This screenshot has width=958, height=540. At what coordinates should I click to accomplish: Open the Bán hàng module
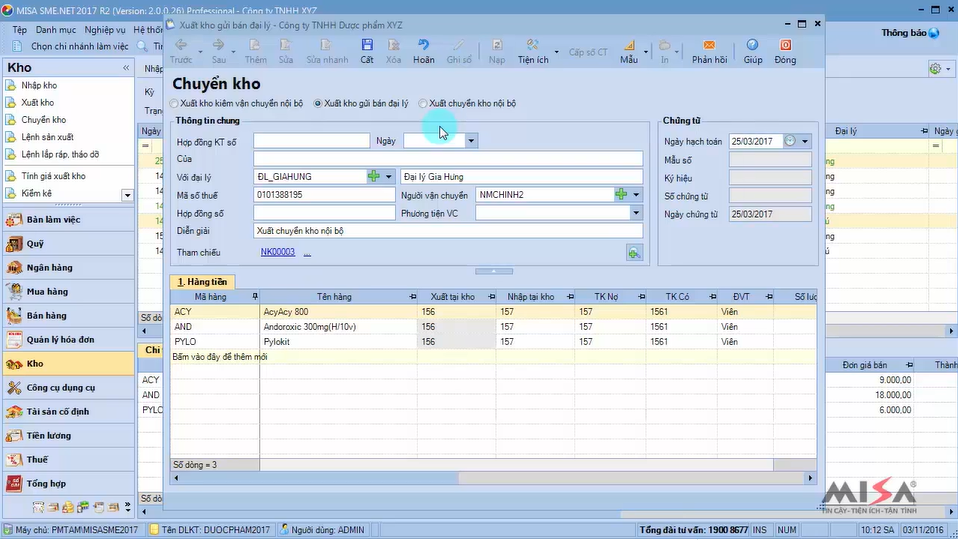[68, 316]
